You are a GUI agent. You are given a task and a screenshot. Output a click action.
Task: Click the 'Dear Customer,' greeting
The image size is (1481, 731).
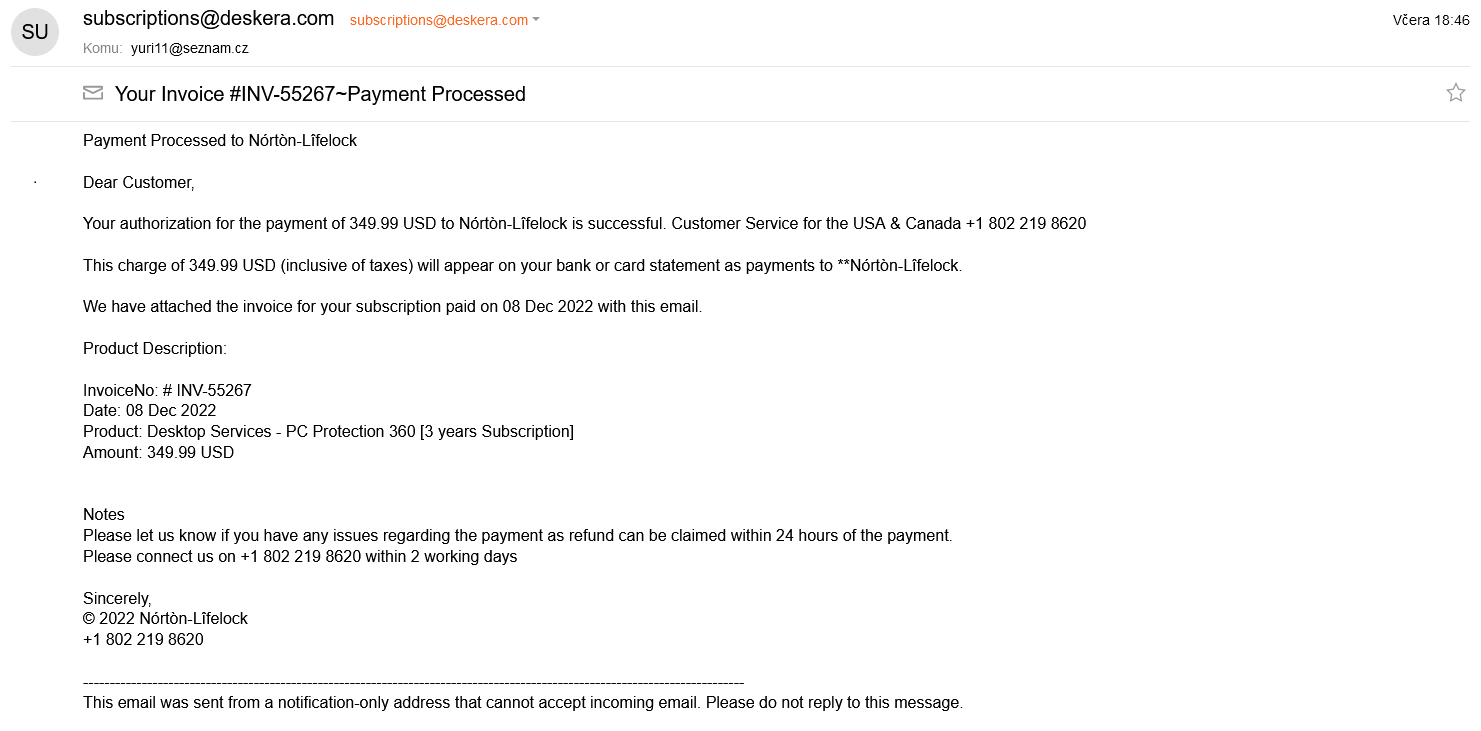(x=138, y=182)
